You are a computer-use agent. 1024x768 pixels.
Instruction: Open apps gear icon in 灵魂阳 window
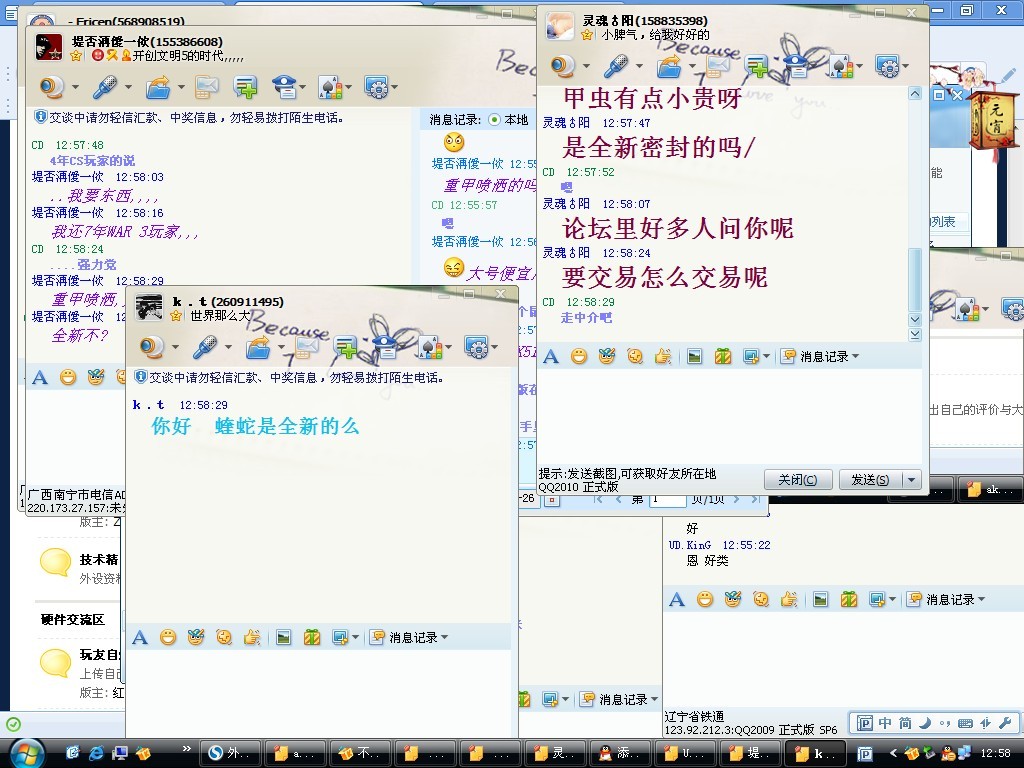(887, 66)
